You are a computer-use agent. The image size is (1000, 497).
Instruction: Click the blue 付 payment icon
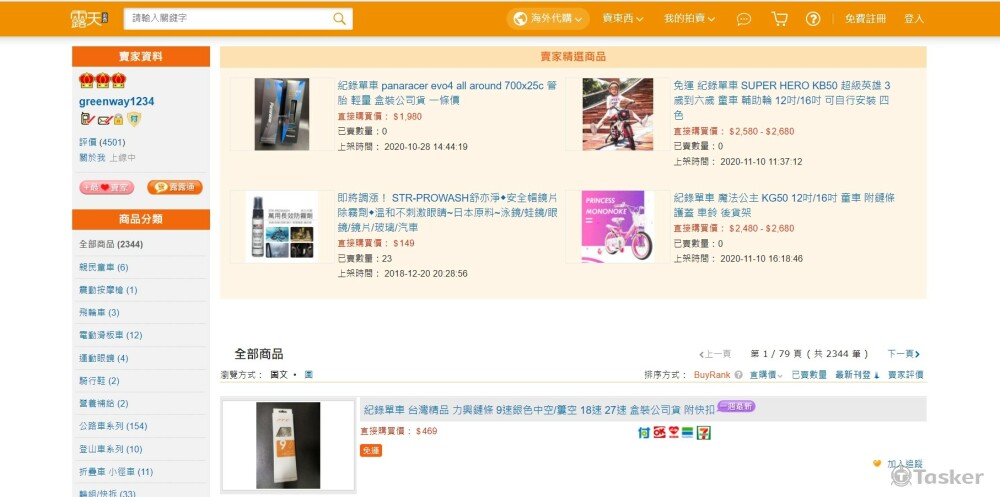click(x=643, y=433)
